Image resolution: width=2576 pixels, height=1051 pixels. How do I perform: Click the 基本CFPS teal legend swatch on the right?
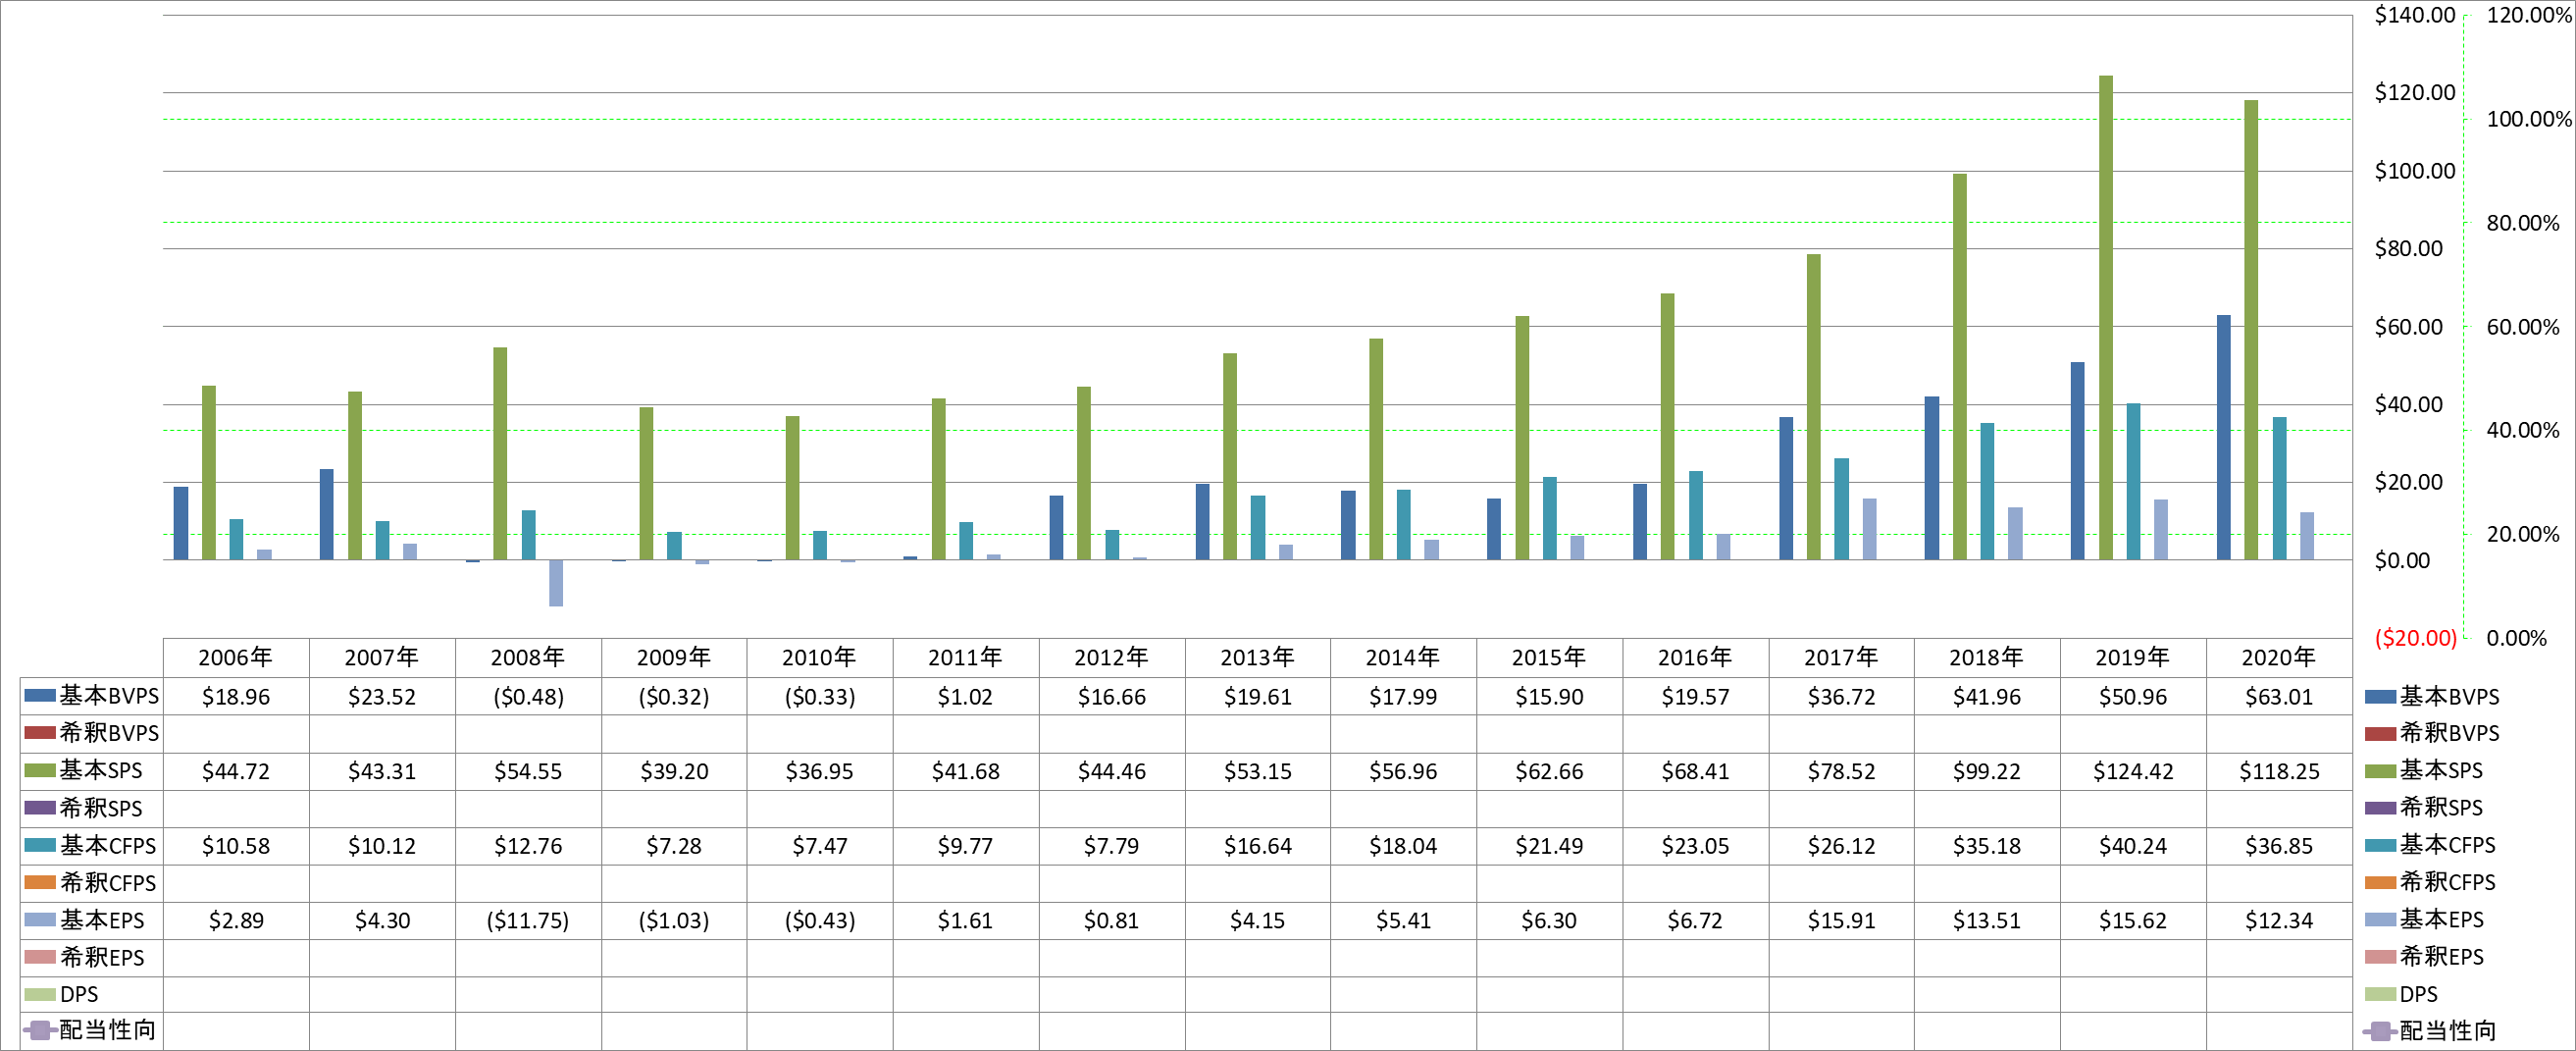(x=2380, y=845)
